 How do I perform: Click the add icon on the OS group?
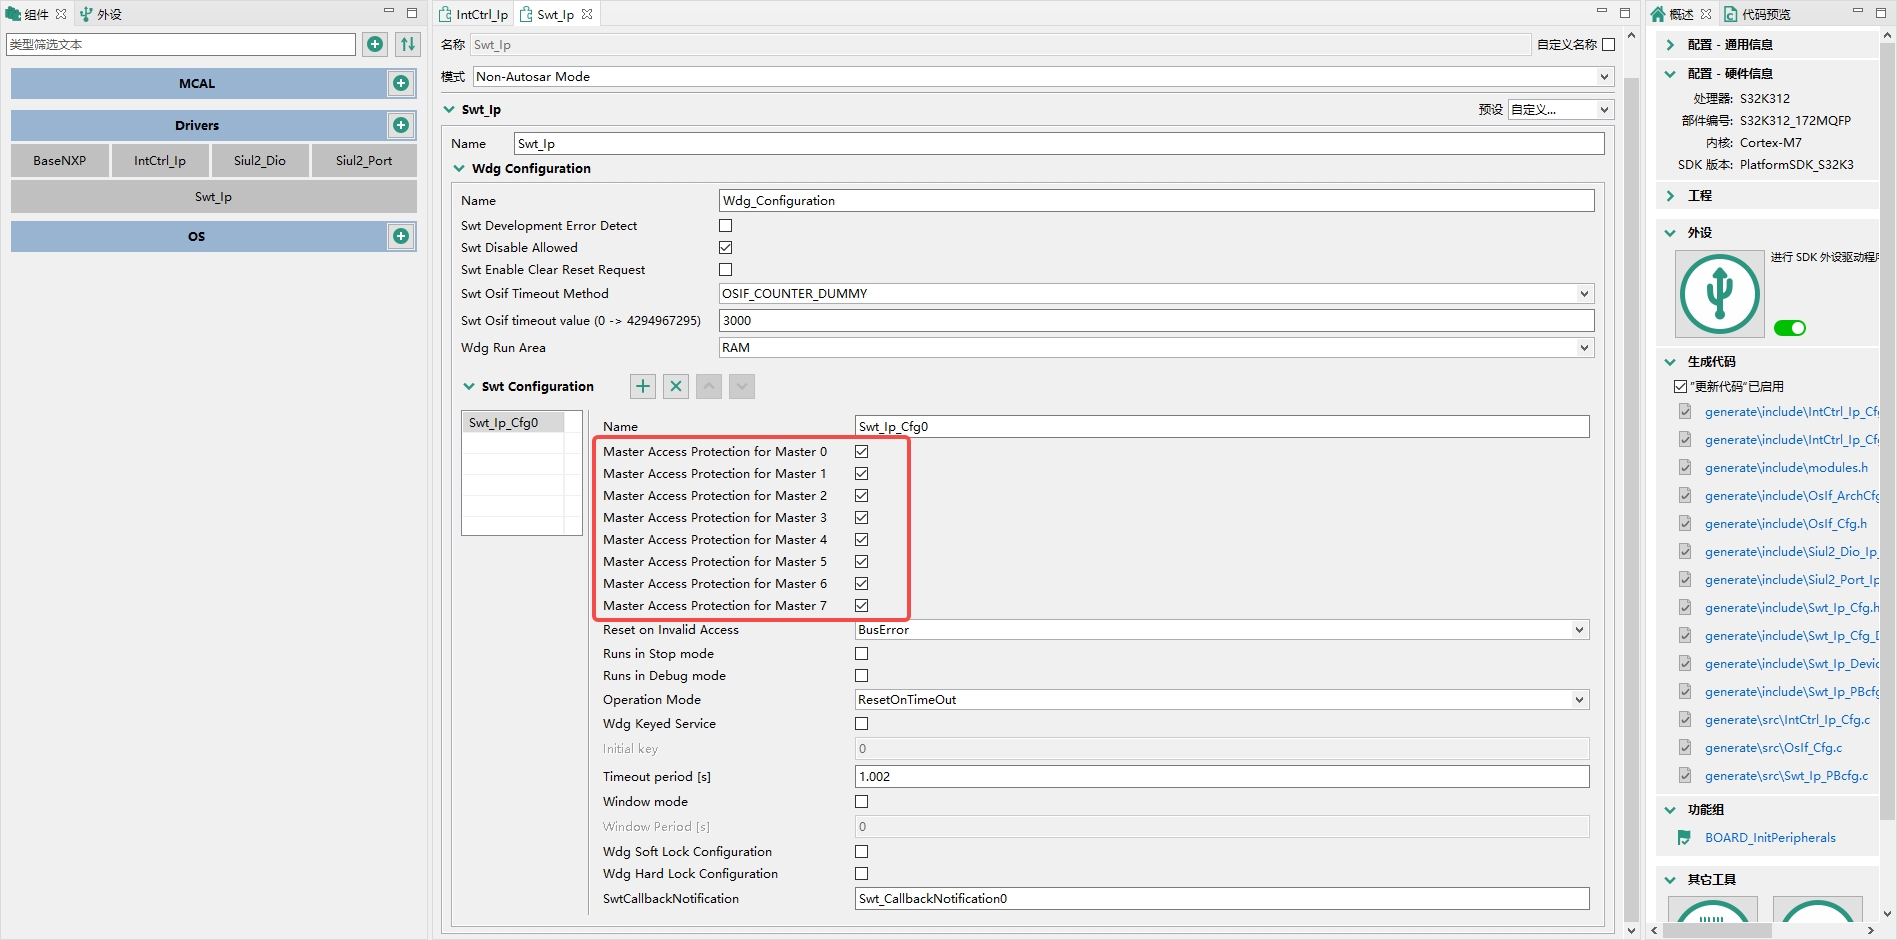pyautogui.click(x=400, y=236)
